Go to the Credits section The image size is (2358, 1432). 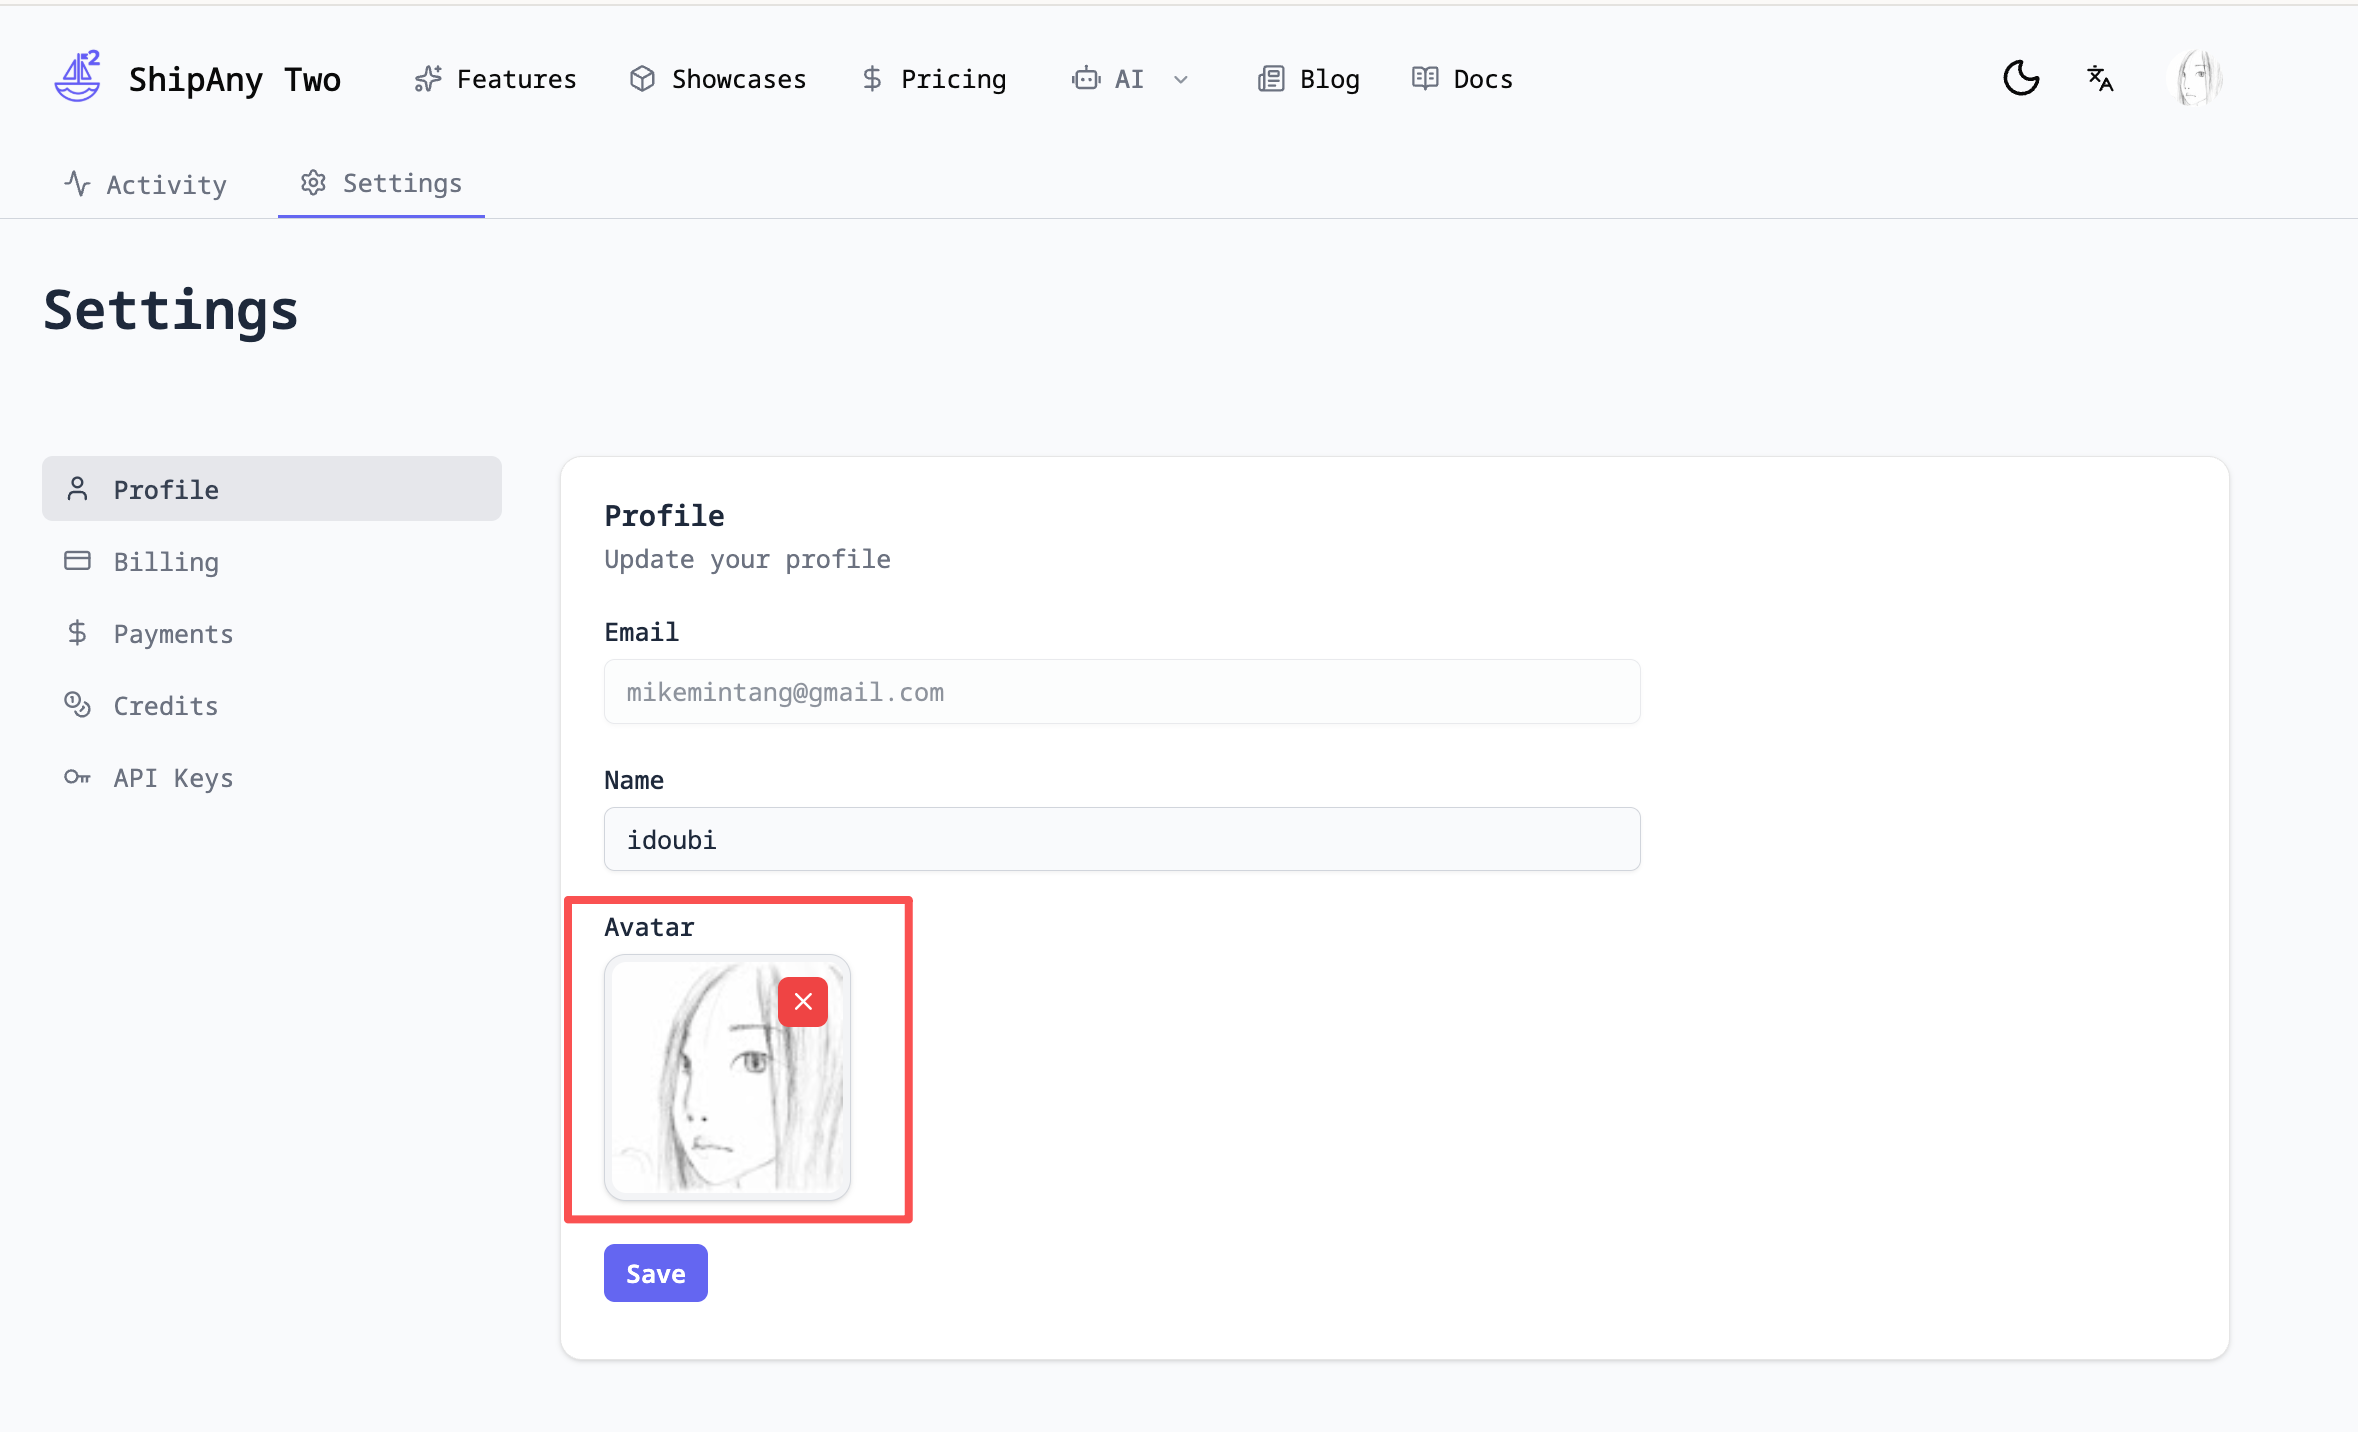point(165,705)
